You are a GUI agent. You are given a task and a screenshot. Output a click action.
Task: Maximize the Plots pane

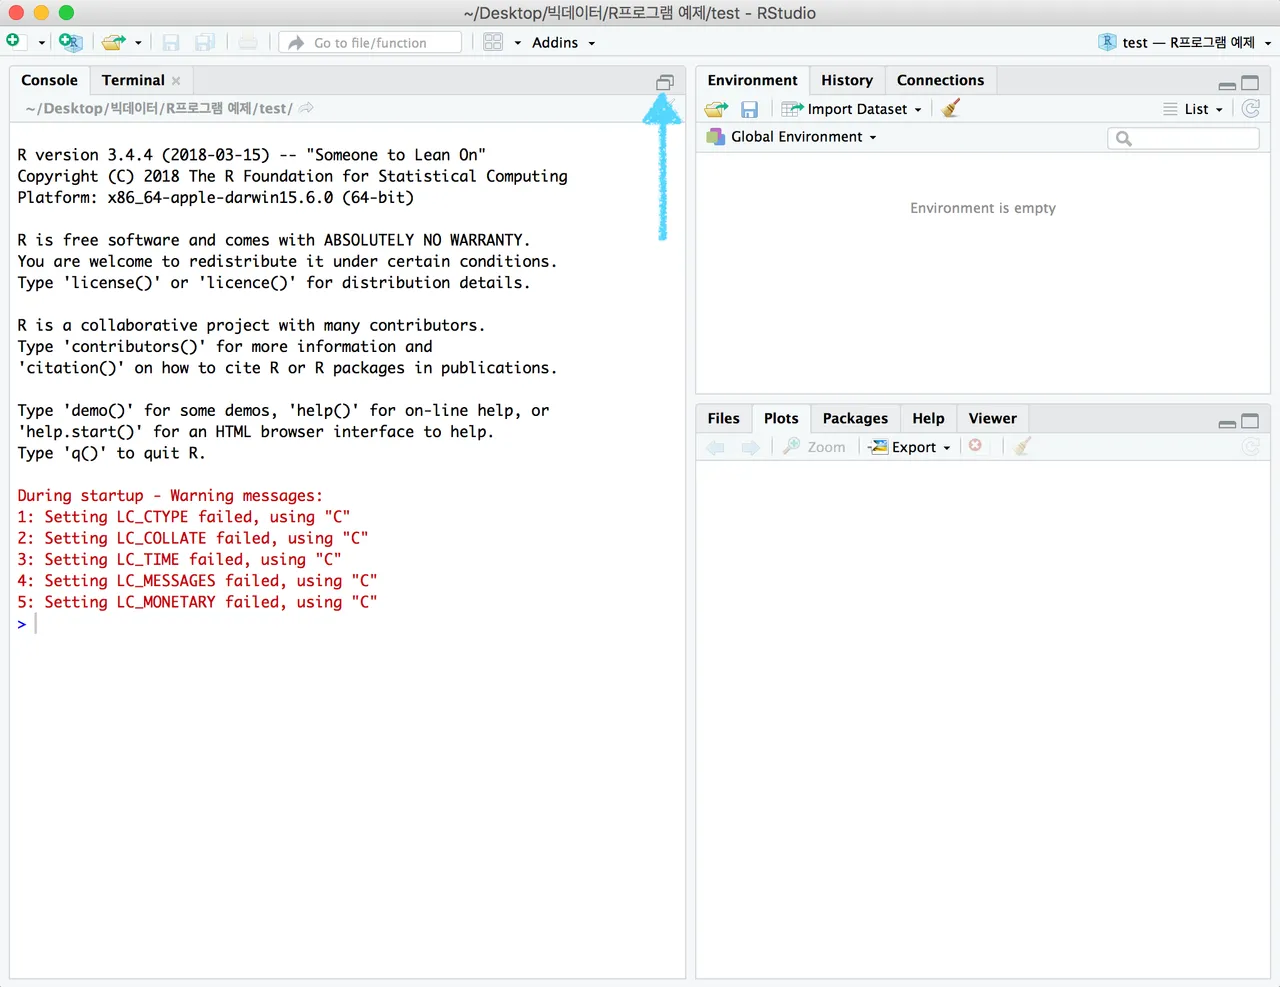pyautogui.click(x=1250, y=421)
